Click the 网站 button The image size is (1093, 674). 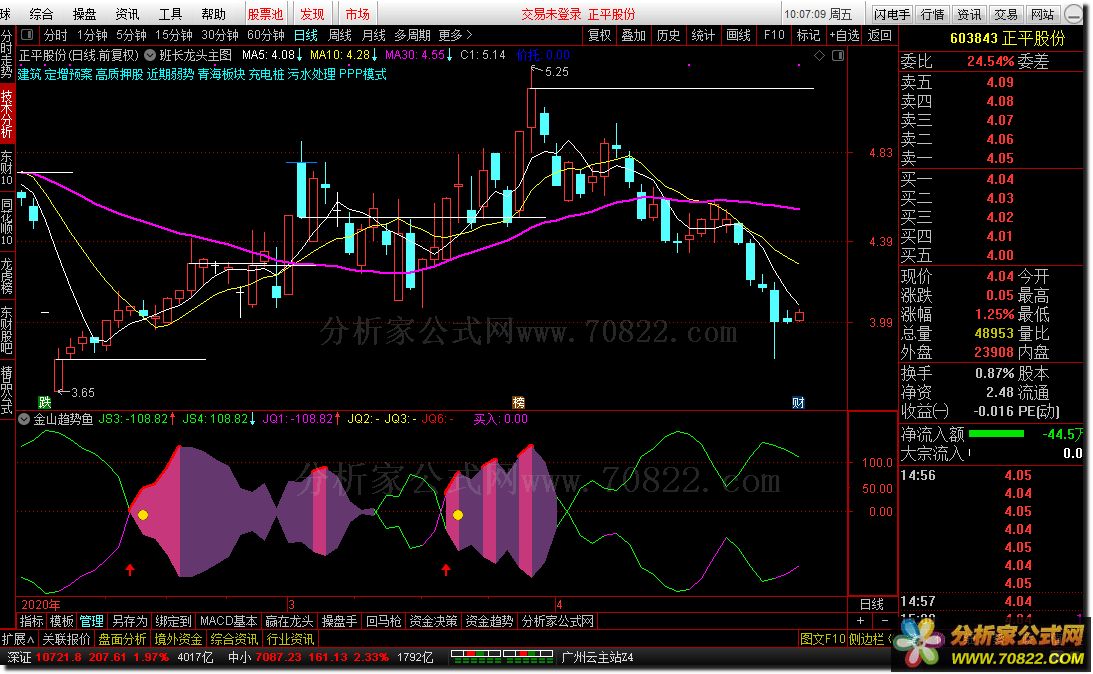[1043, 14]
